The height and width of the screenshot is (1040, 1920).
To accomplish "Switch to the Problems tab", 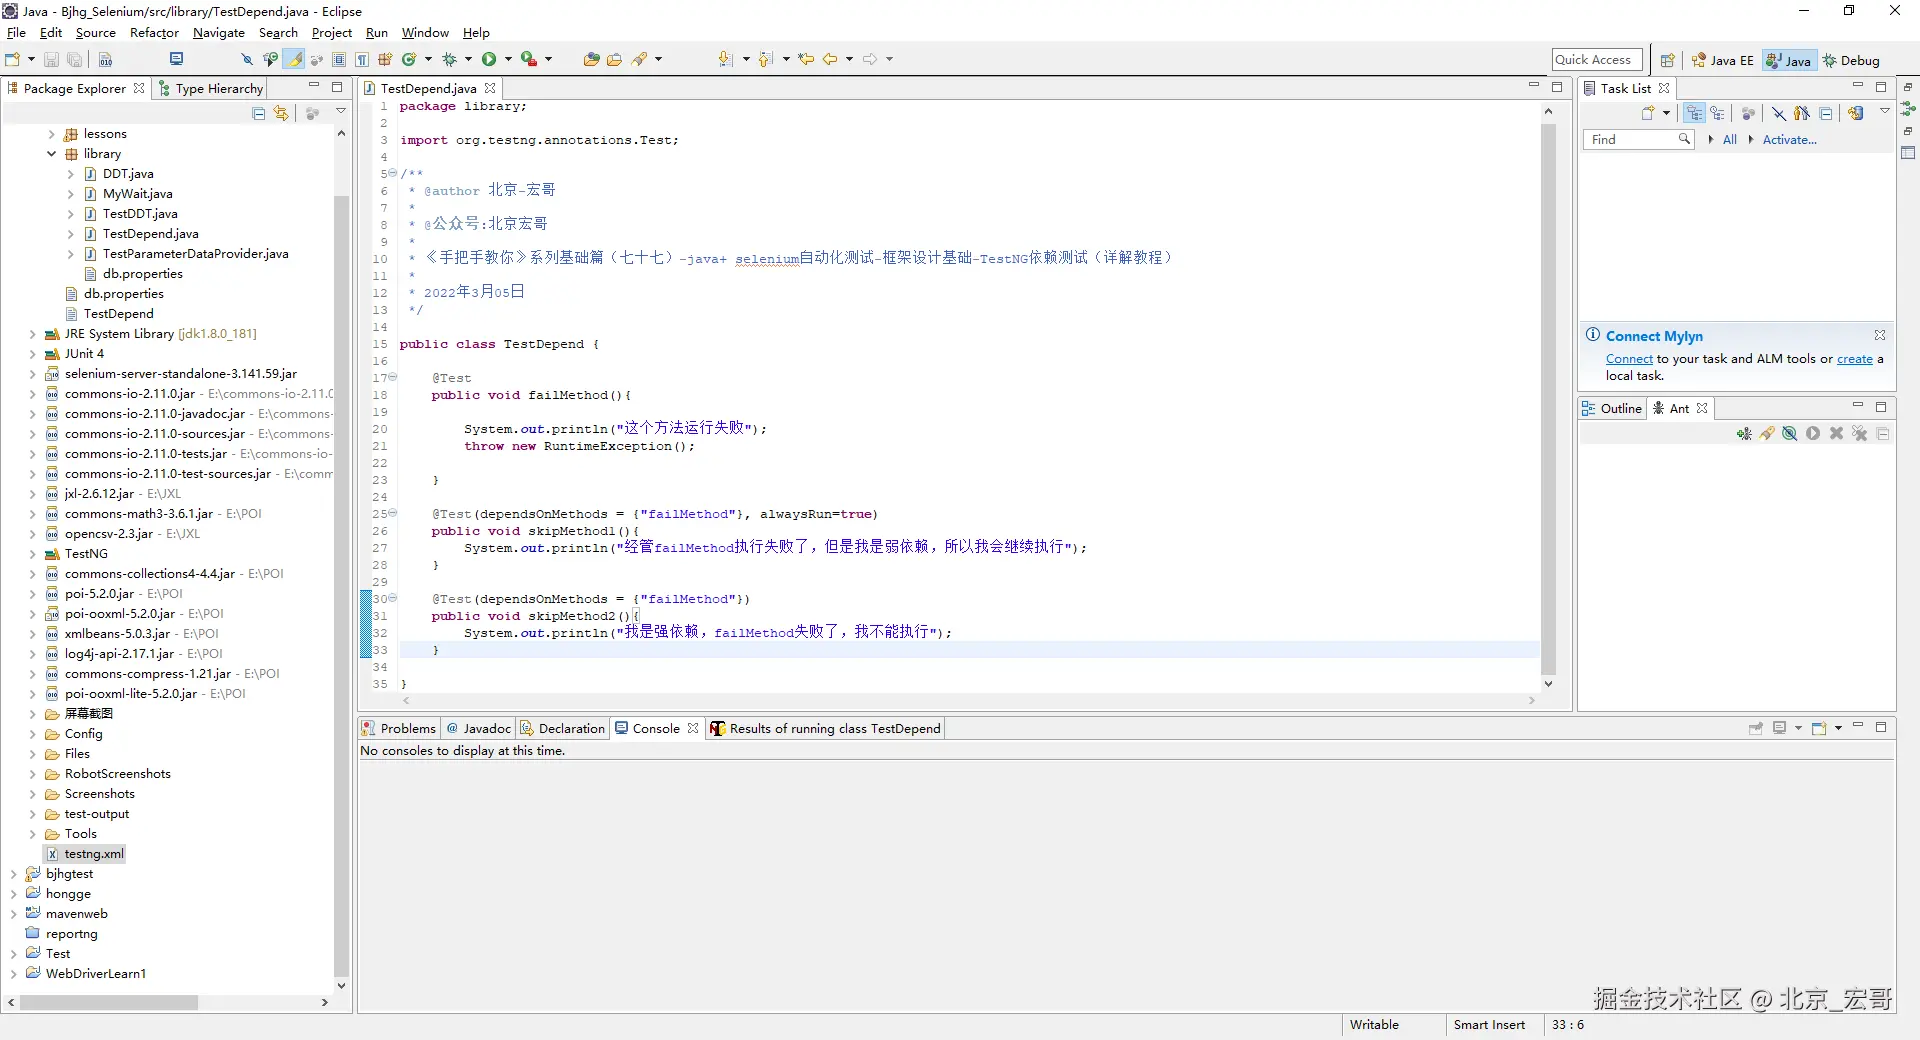I will [399, 728].
